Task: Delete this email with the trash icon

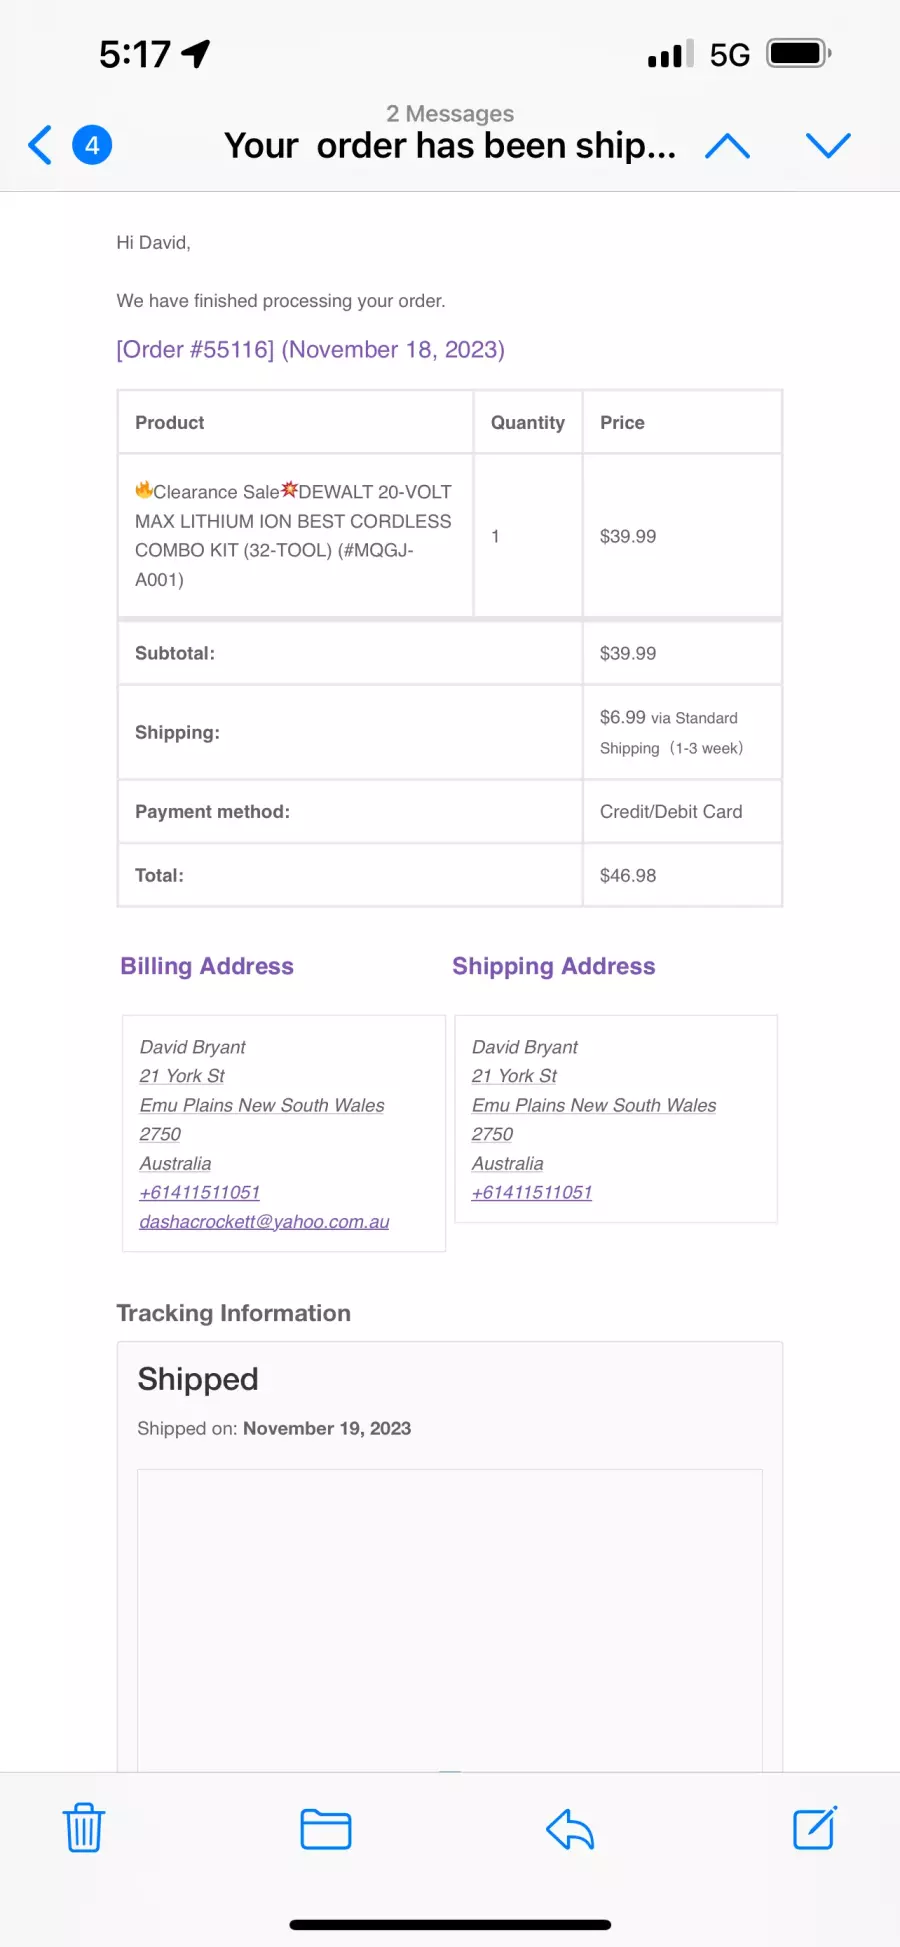Action: (x=84, y=1828)
